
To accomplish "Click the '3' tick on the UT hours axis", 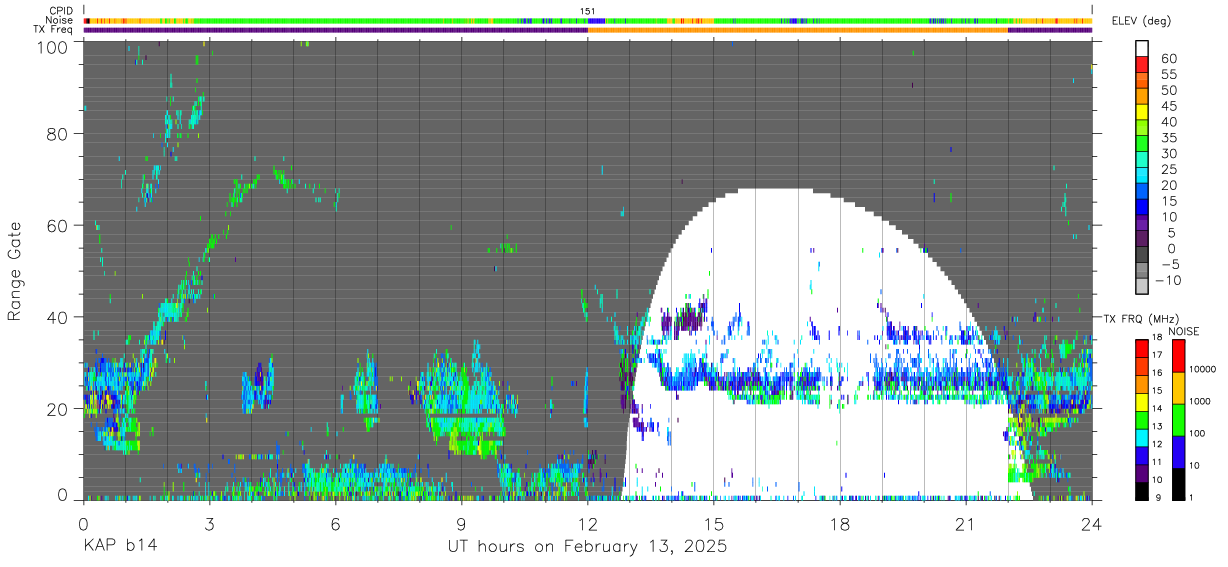I will click(210, 524).
